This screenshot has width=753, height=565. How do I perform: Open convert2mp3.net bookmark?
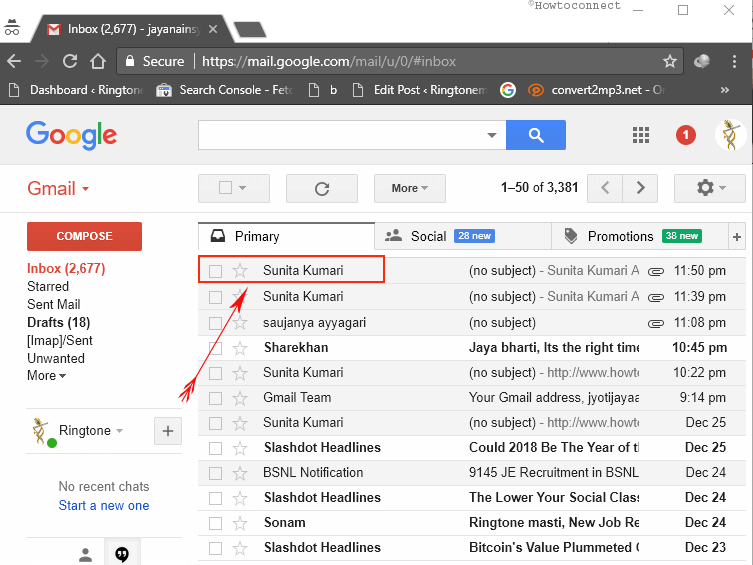(x=596, y=90)
